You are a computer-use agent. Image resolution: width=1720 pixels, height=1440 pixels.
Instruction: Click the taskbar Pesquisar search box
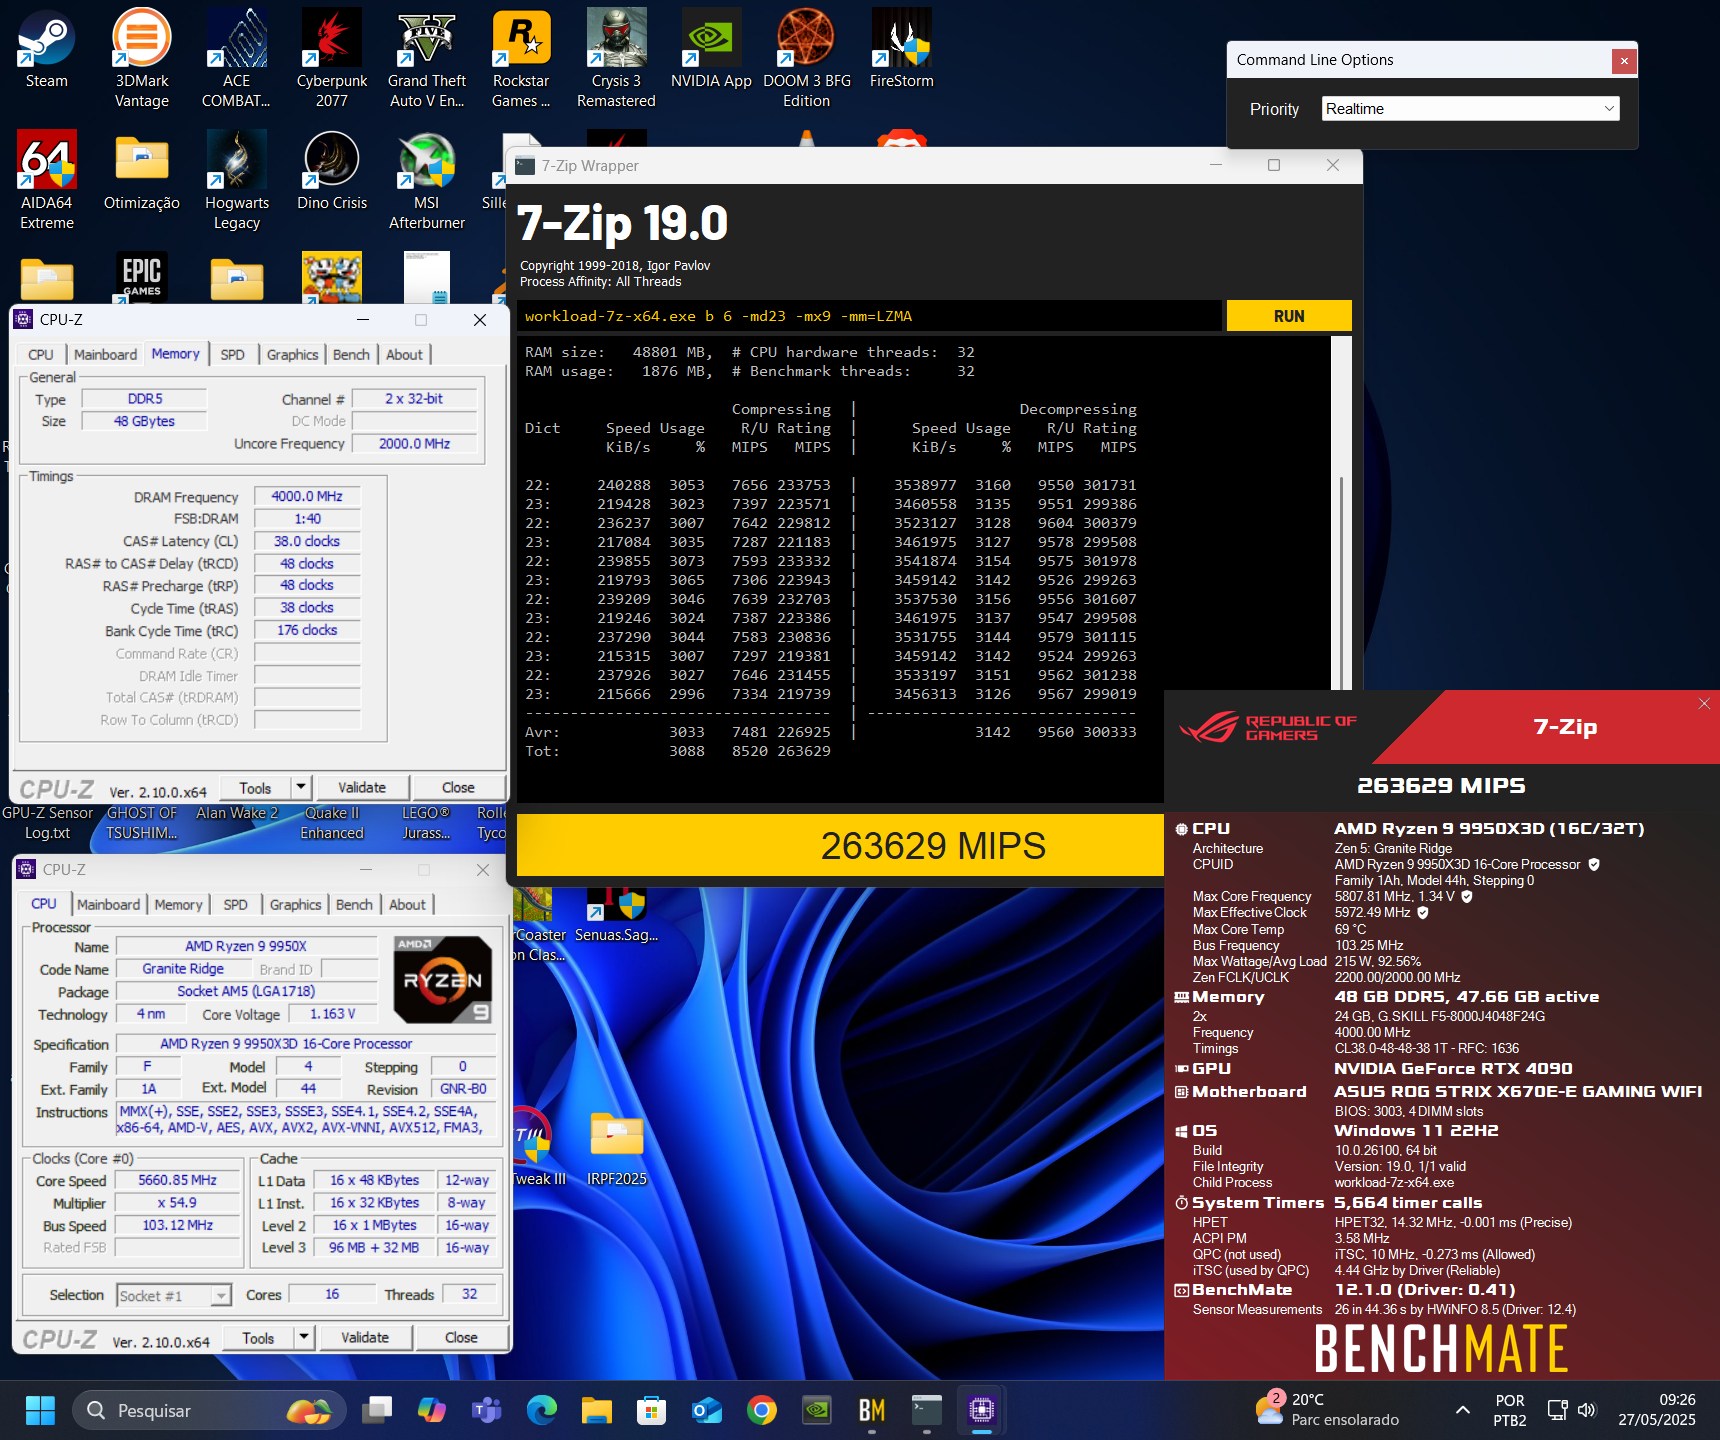(210, 1410)
